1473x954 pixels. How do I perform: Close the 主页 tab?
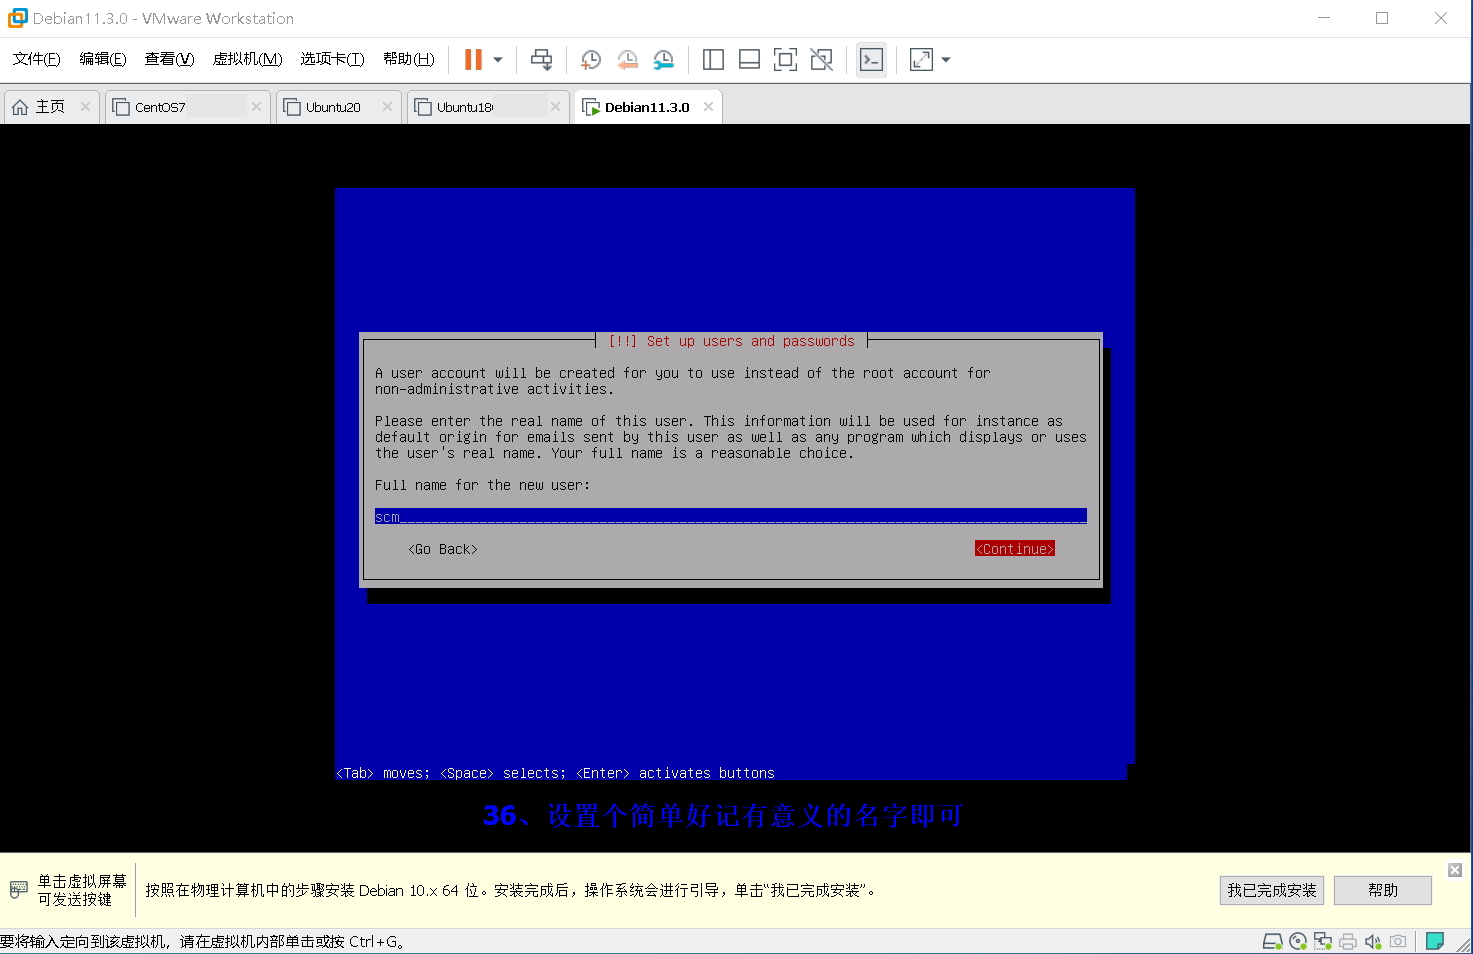click(x=85, y=107)
